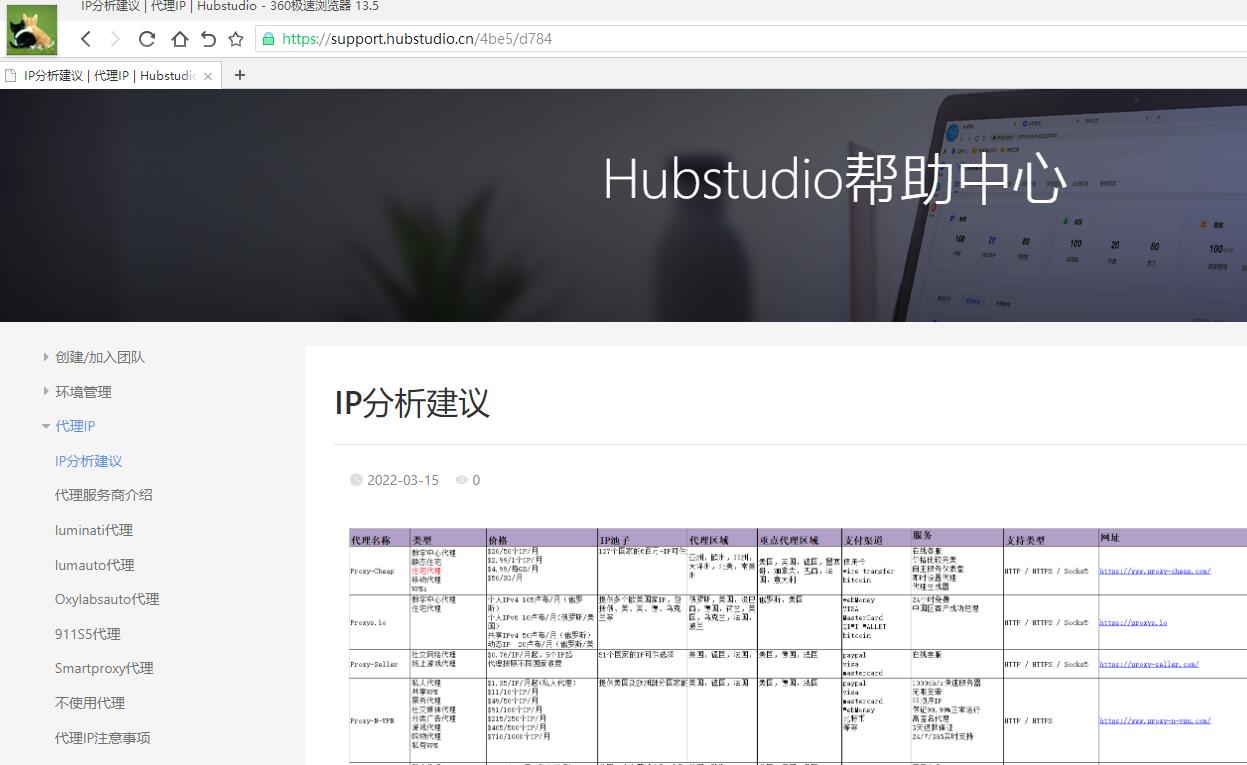Open the proxys.io link in the table
The image size is (1247, 765).
point(1133,622)
